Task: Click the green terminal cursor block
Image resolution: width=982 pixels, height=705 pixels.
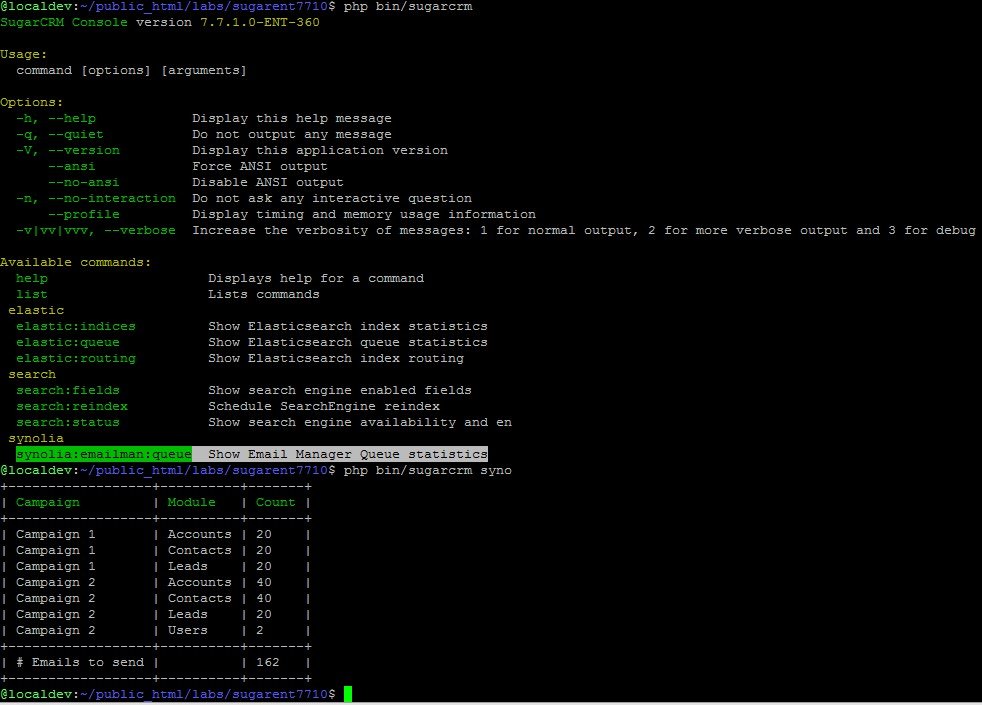Action: (x=348, y=694)
